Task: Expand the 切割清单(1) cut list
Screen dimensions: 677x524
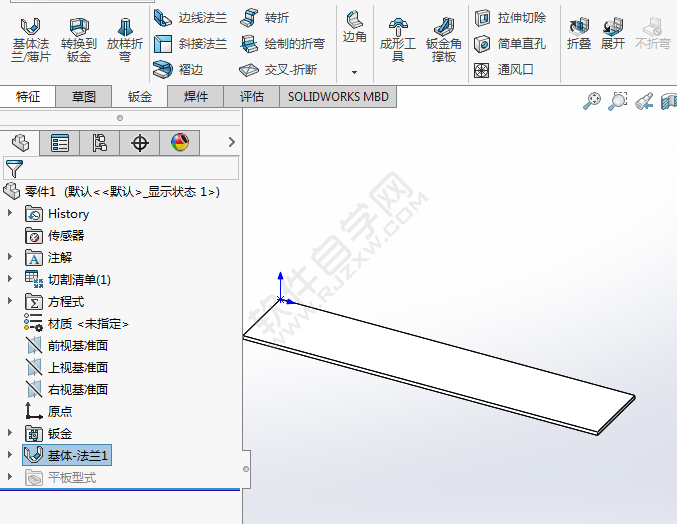Action: tap(10, 279)
